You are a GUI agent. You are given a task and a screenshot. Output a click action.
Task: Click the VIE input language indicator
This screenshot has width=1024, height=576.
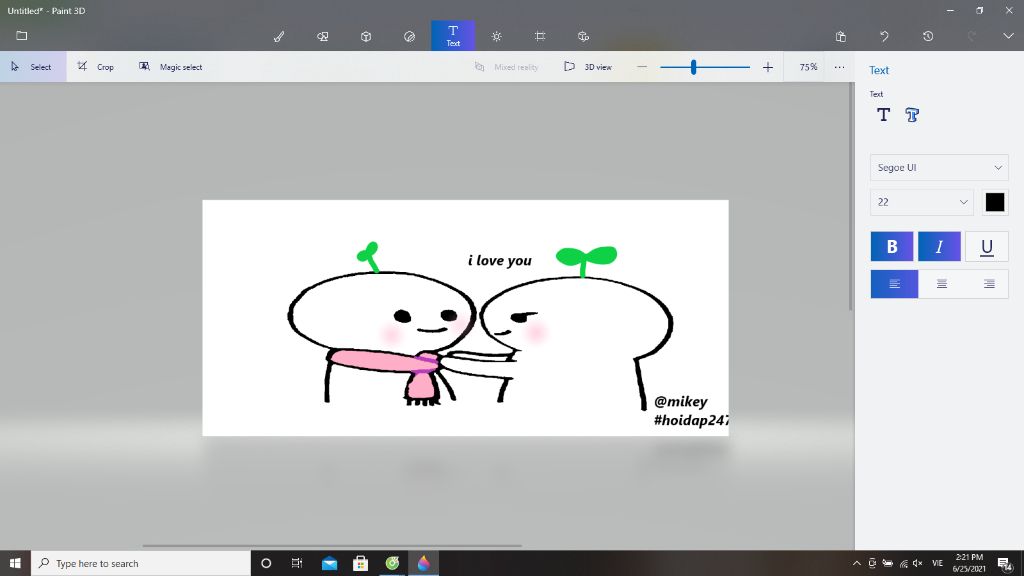(938, 563)
